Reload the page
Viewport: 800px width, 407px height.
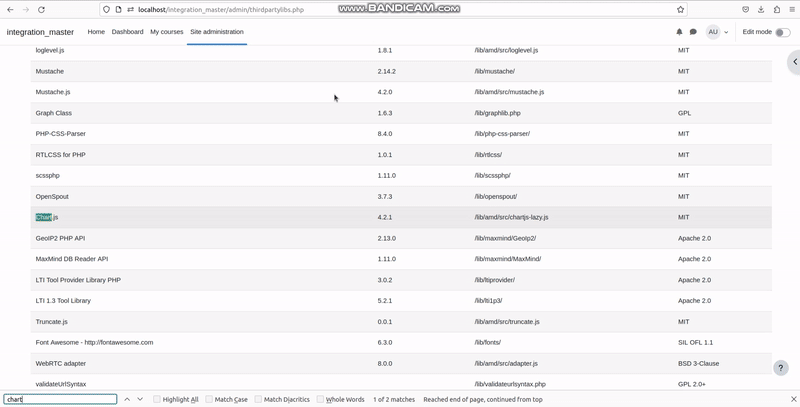pos(41,10)
